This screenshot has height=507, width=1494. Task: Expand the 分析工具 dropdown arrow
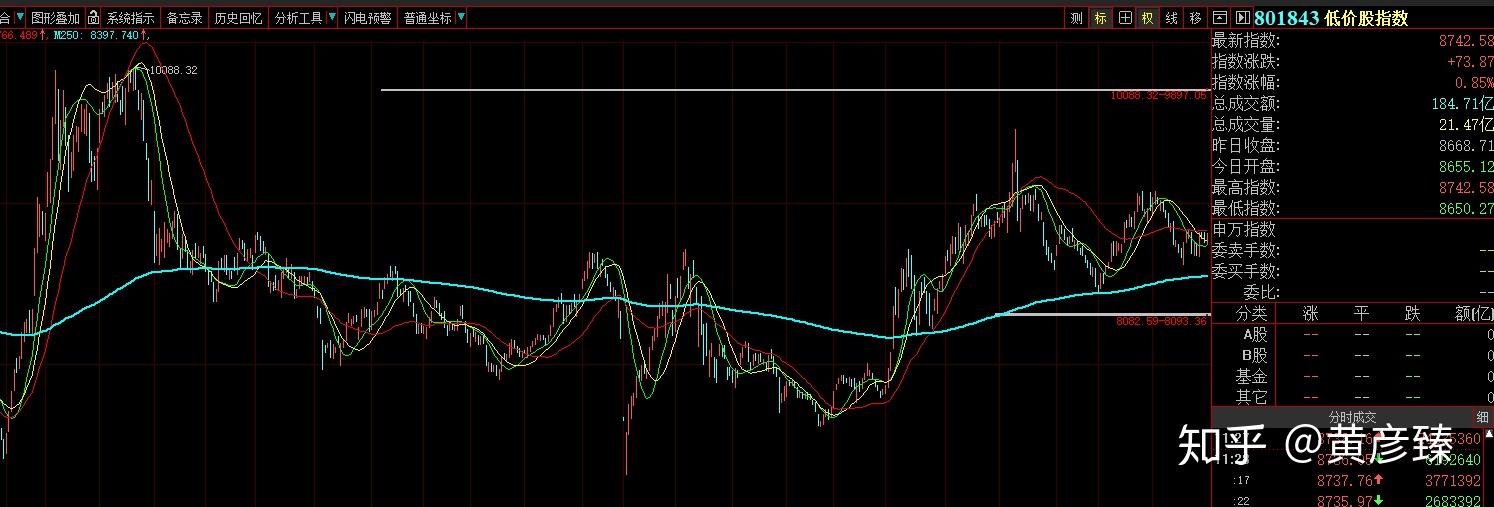pyautogui.click(x=332, y=18)
